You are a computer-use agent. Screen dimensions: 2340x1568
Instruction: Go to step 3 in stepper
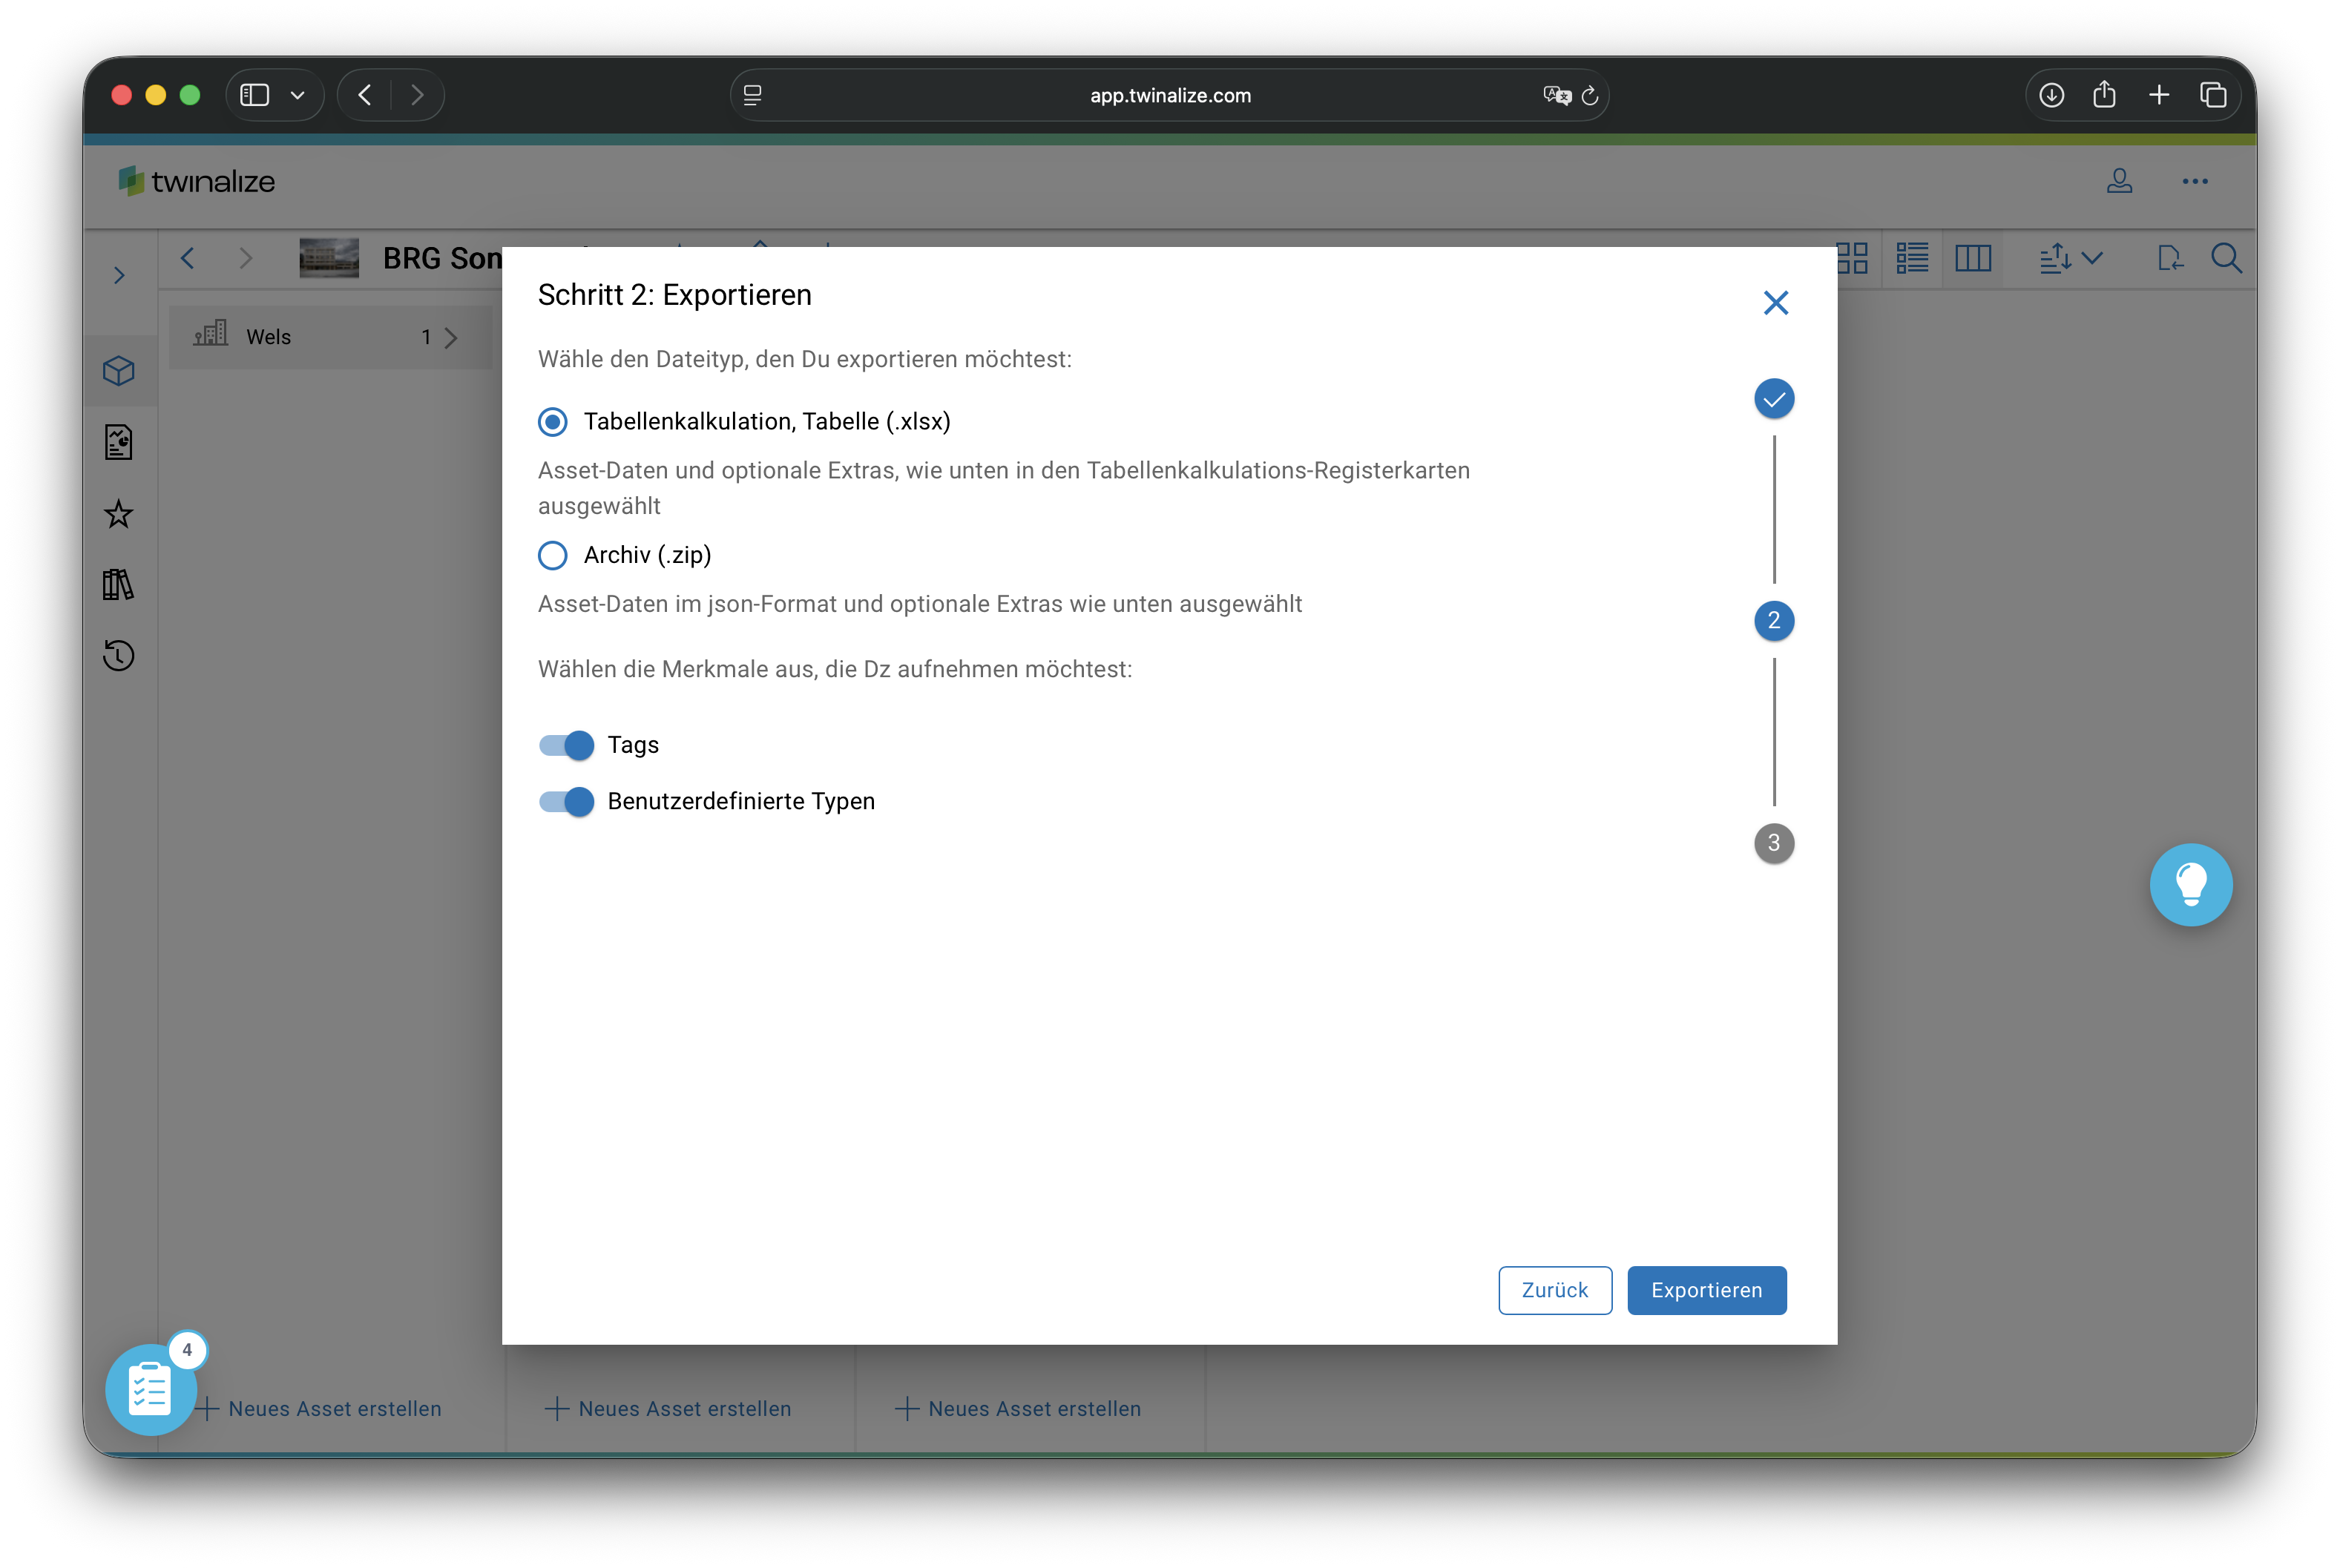(1774, 843)
